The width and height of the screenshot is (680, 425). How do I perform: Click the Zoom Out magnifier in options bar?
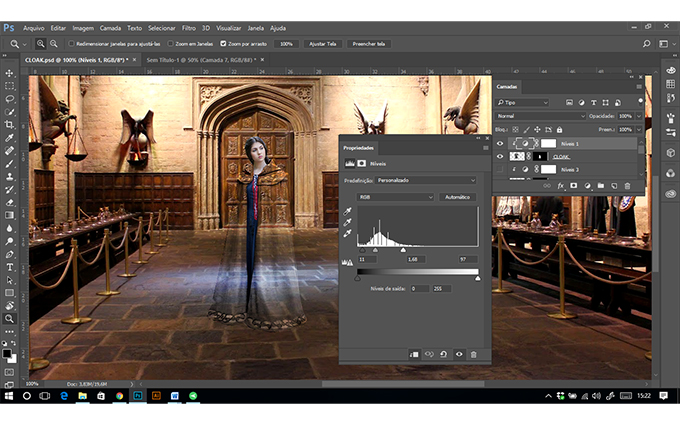coord(54,44)
